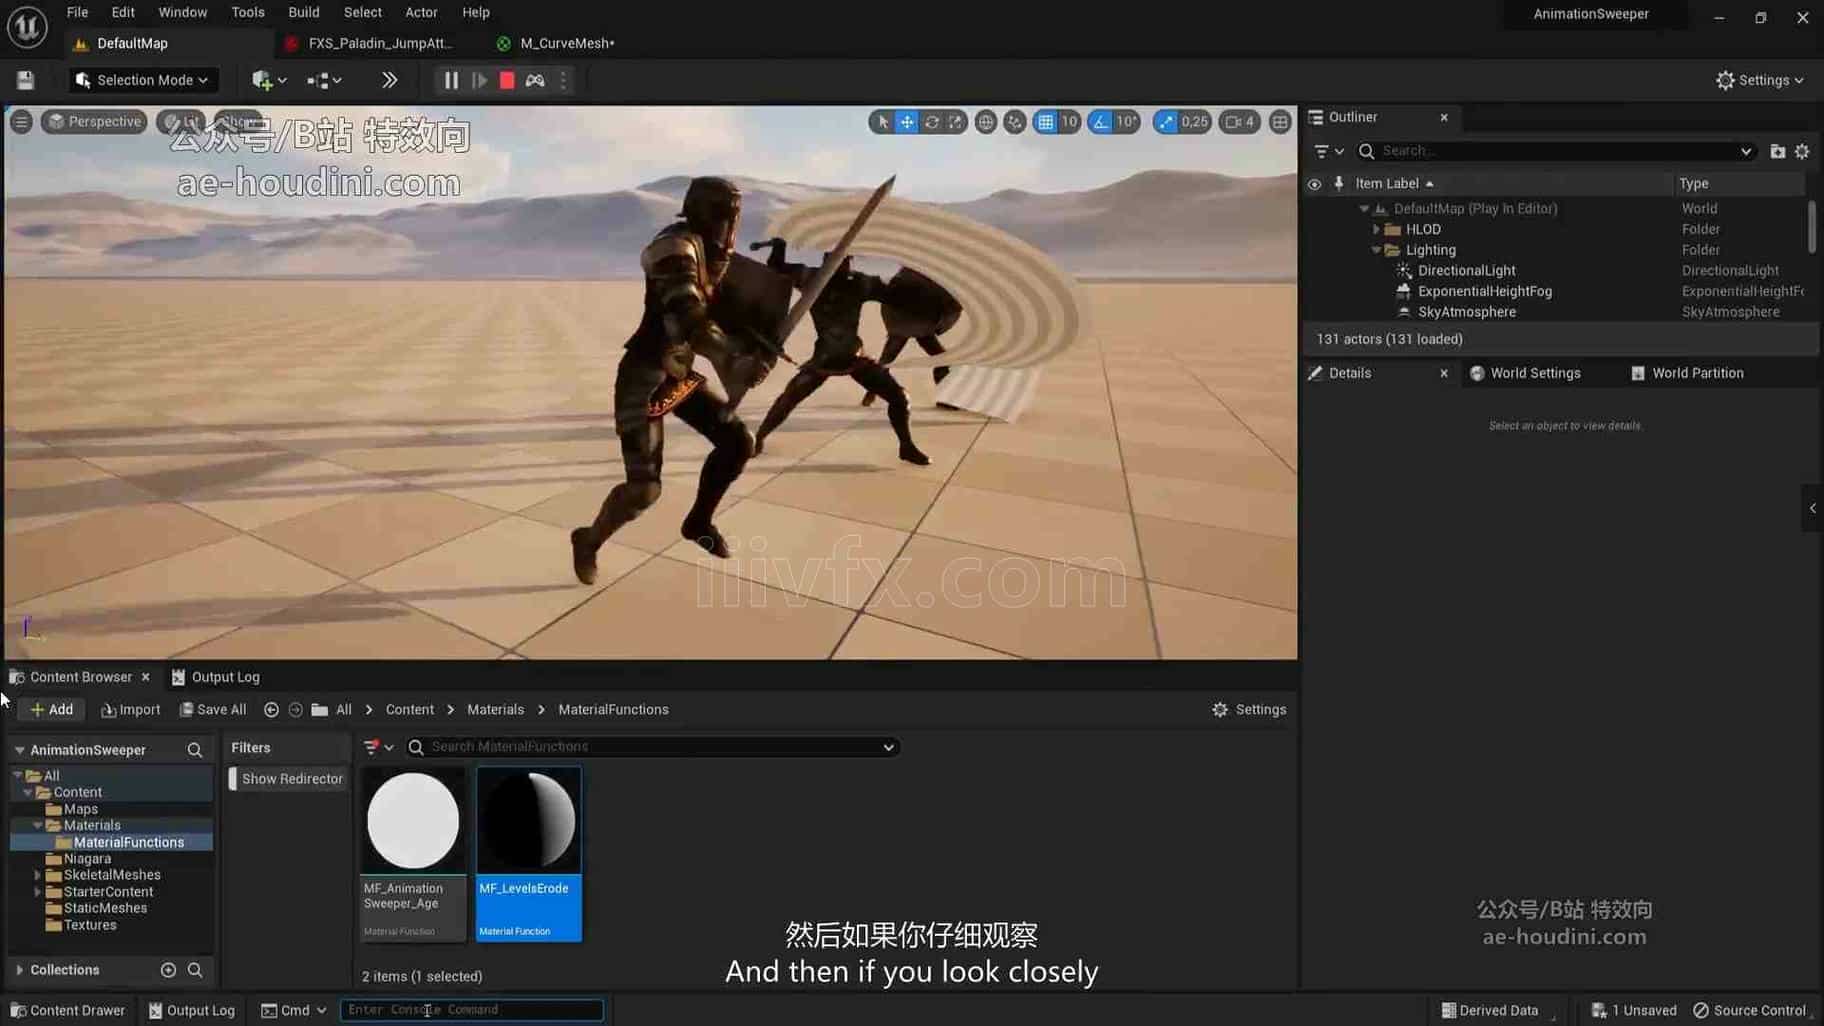This screenshot has width=1824, height=1026.
Task: Click the pin column icon in Outliner
Action: [1338, 184]
